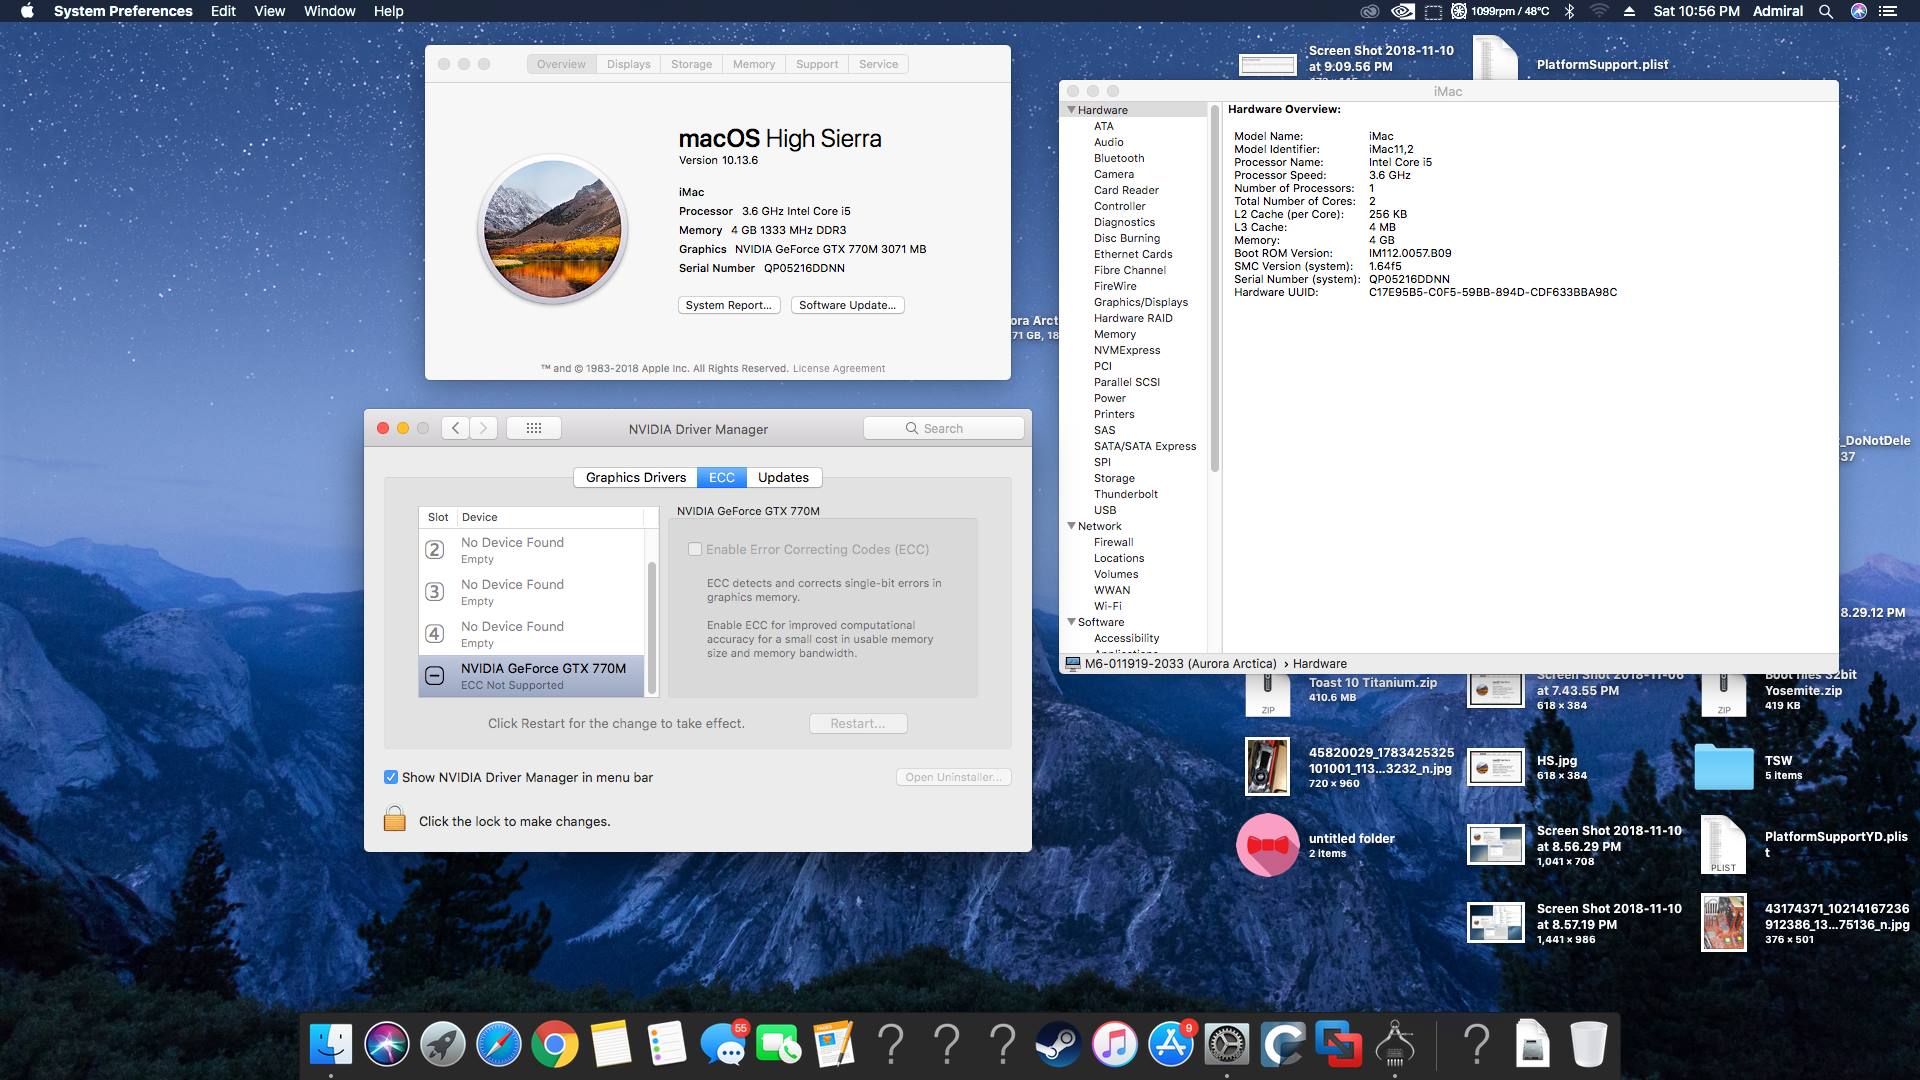Enable Error Correcting Codes (ECC) checkbox
Screen dimensions: 1920x1080
coord(694,549)
